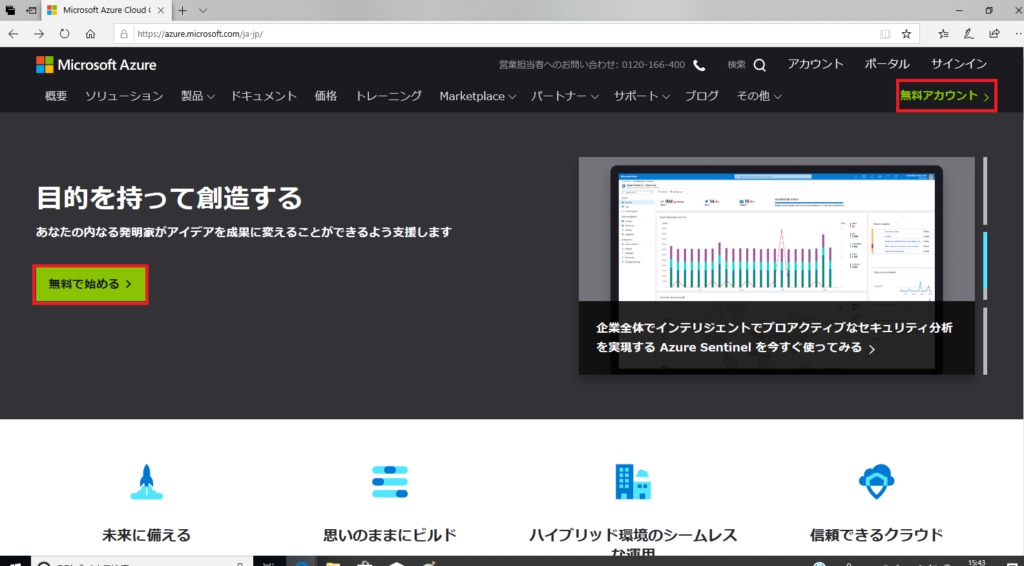Add page to favorites with star icon
1024x566 pixels.
906,34
